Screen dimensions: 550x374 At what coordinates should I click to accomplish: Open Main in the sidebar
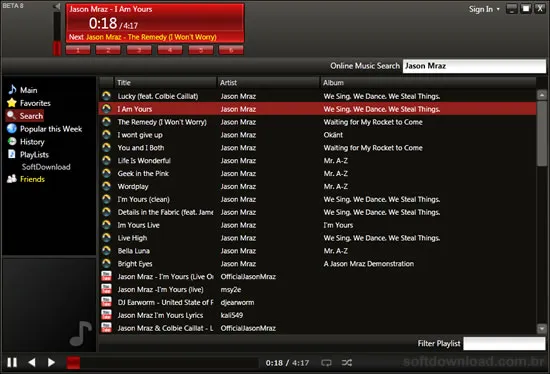click(x=28, y=90)
